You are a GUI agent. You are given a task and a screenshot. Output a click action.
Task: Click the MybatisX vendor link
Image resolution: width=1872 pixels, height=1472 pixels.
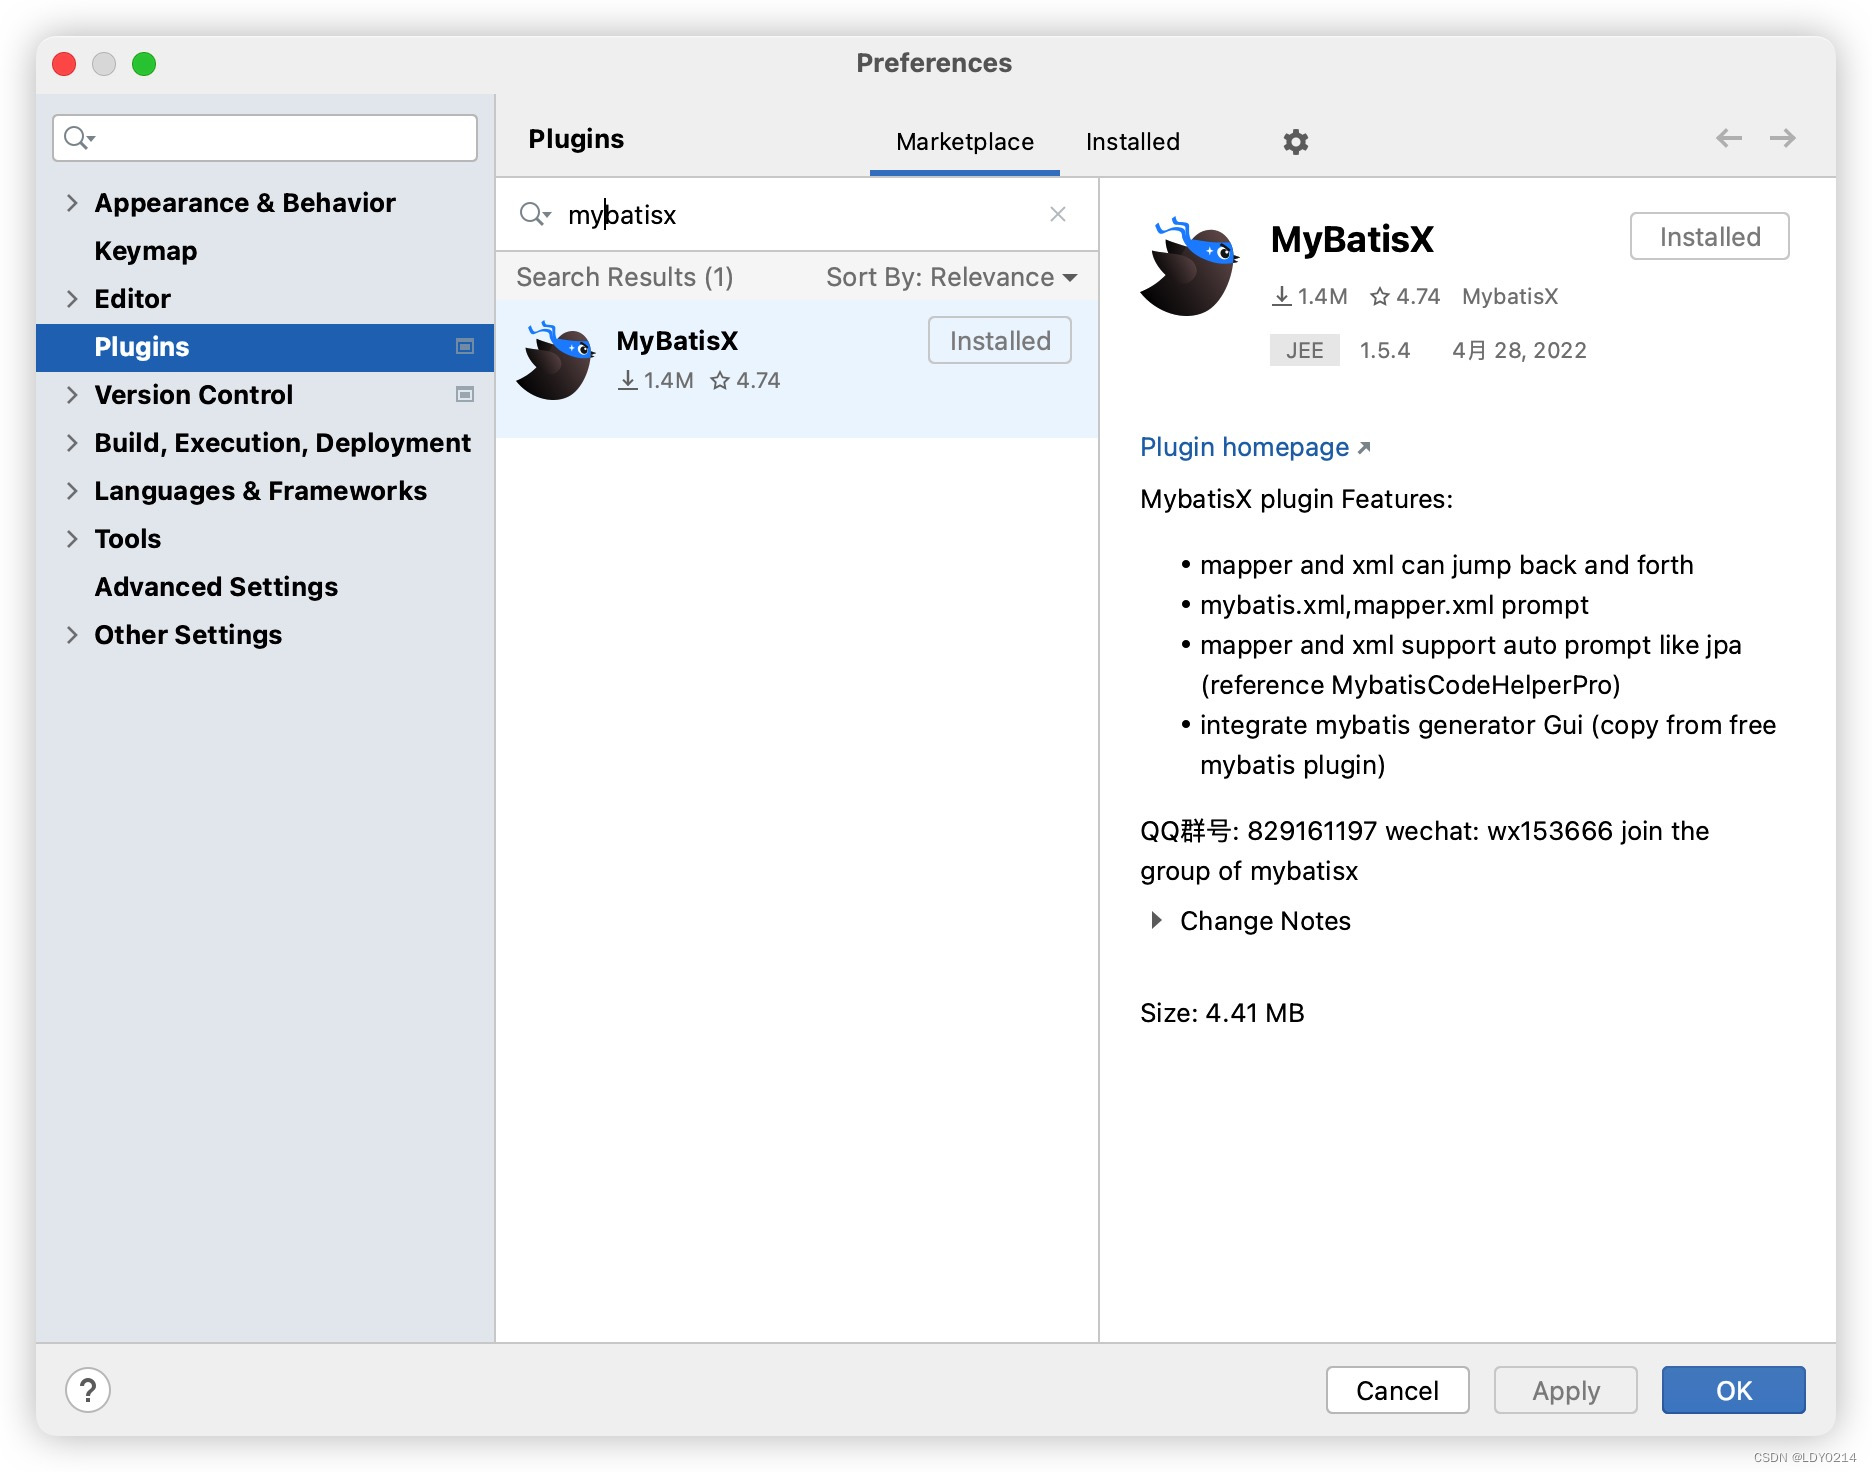pyautogui.click(x=1510, y=296)
